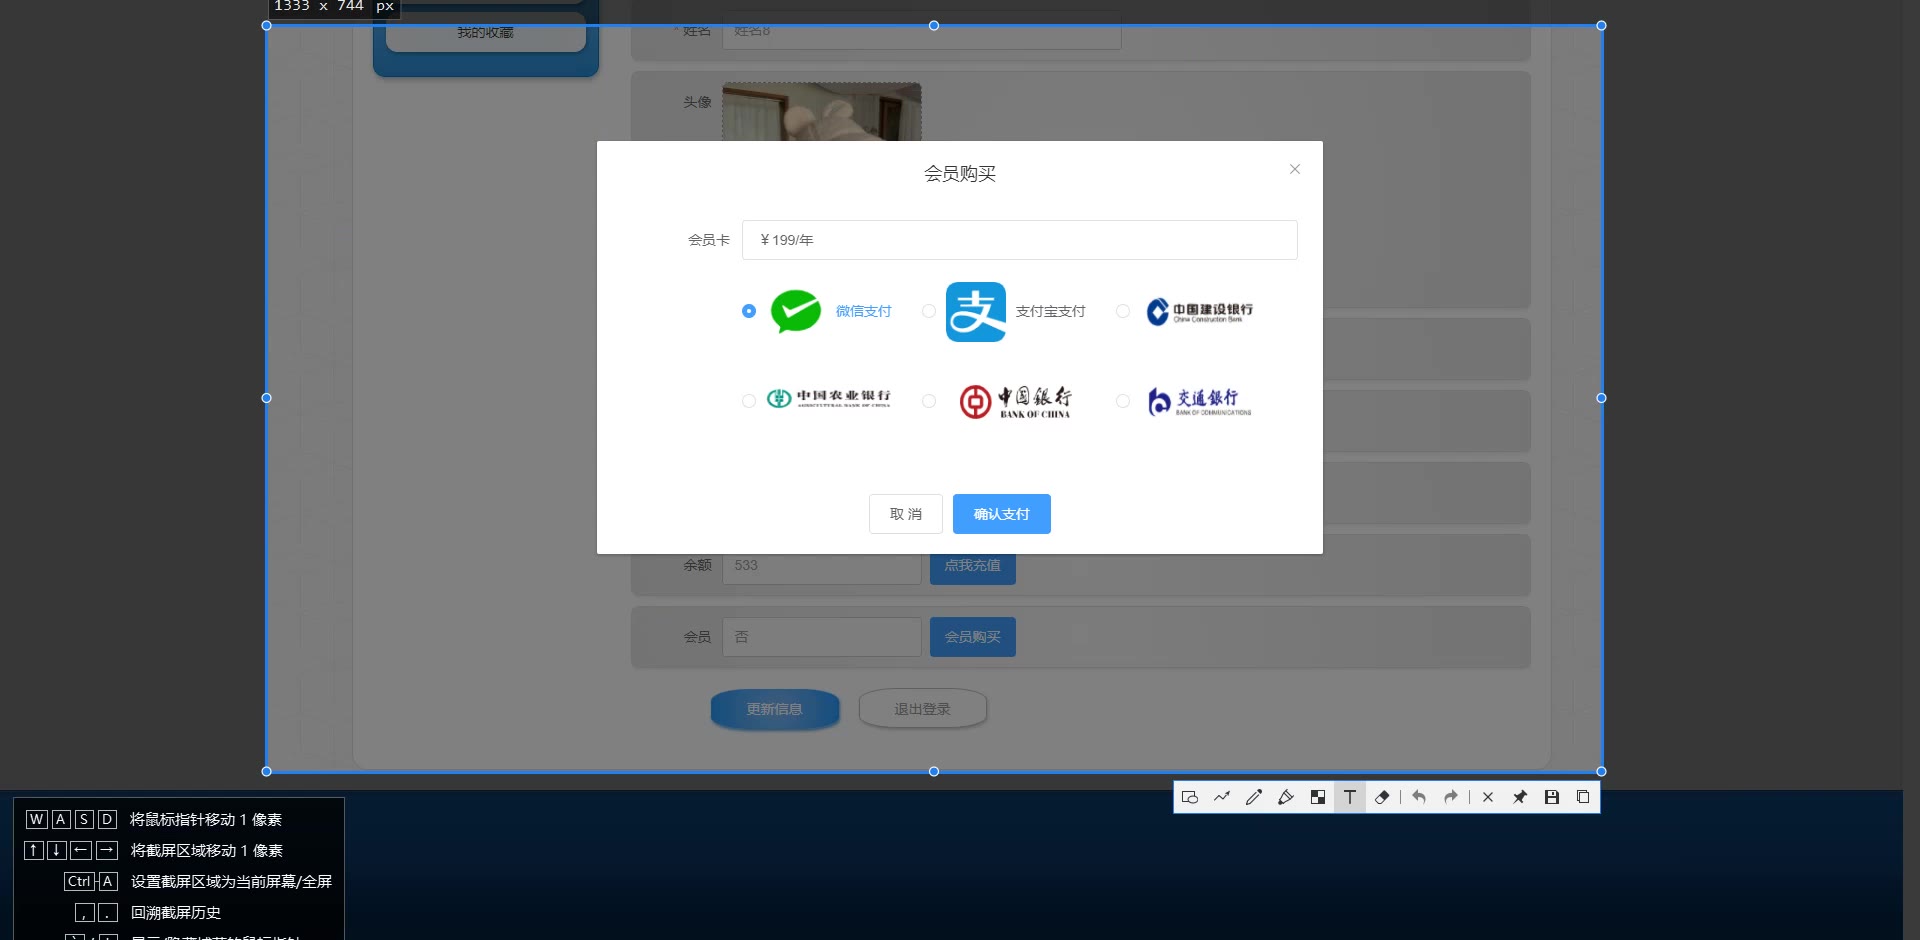Choose the 微信支付 radio button

pyautogui.click(x=749, y=311)
